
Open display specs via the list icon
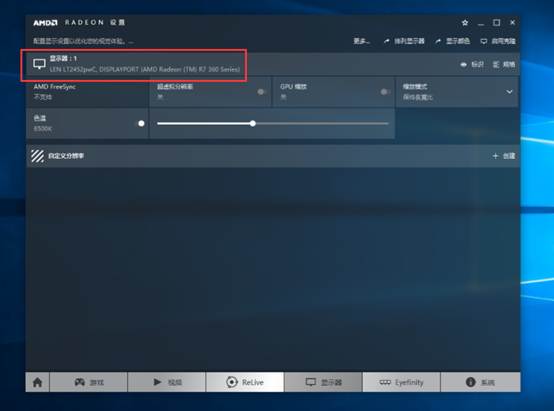point(496,64)
